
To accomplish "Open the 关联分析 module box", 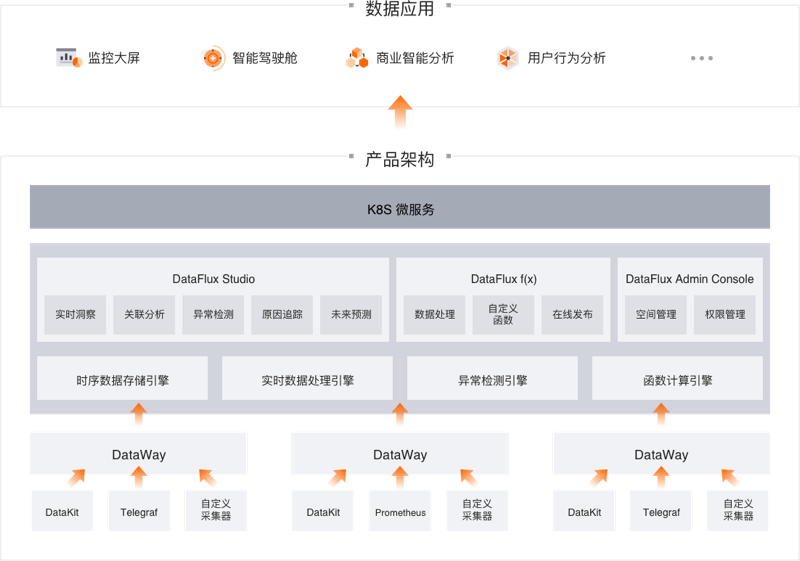I will pyautogui.click(x=144, y=315).
